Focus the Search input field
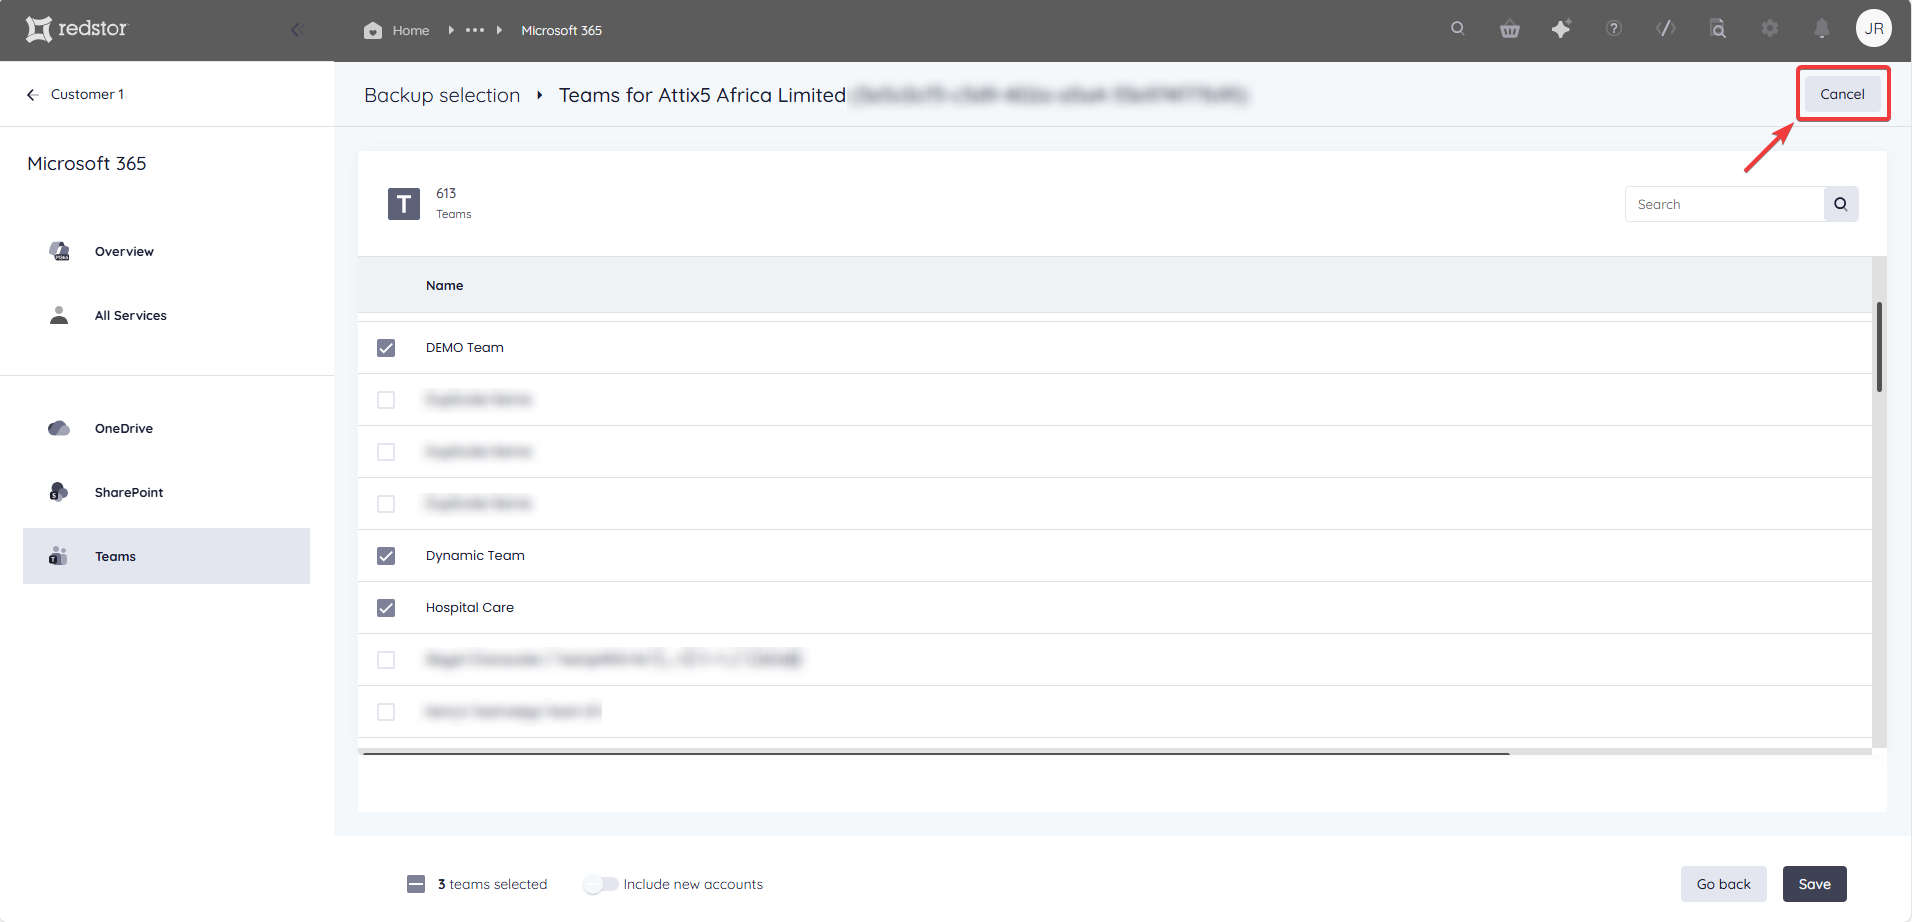The width and height of the screenshot is (1912, 922). tap(1724, 204)
